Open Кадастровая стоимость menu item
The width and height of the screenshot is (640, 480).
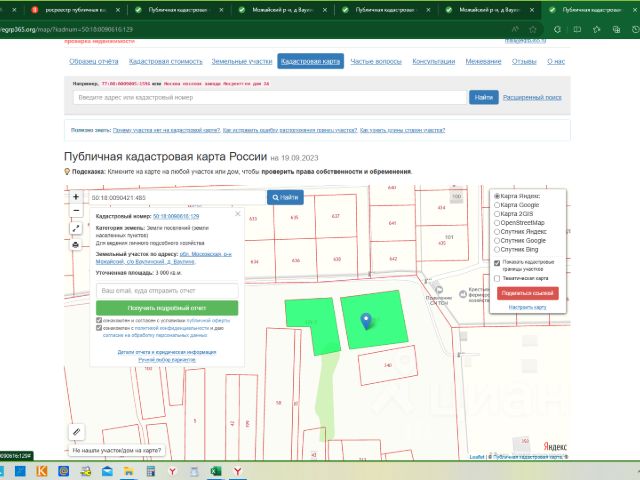(165, 61)
